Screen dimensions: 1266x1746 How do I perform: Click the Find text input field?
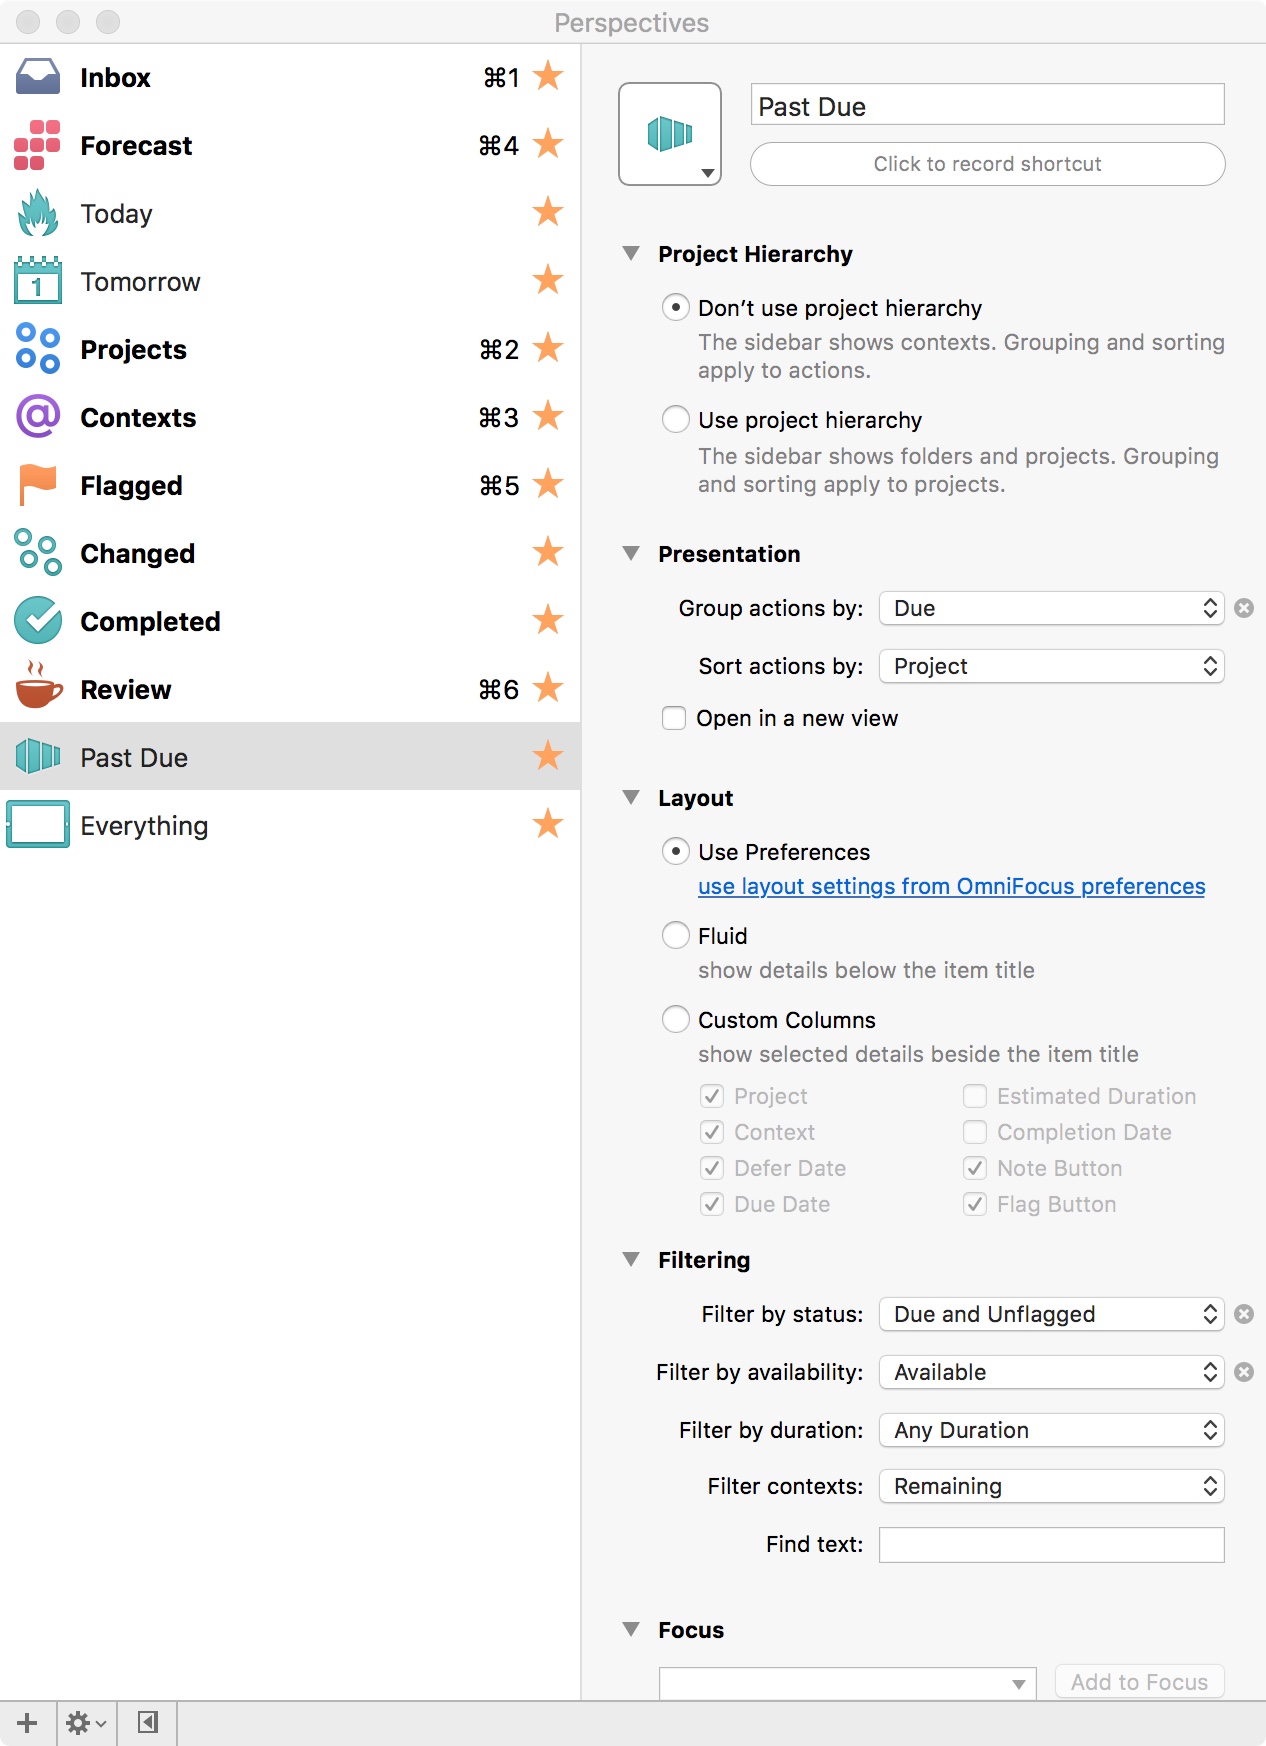coord(1051,1544)
